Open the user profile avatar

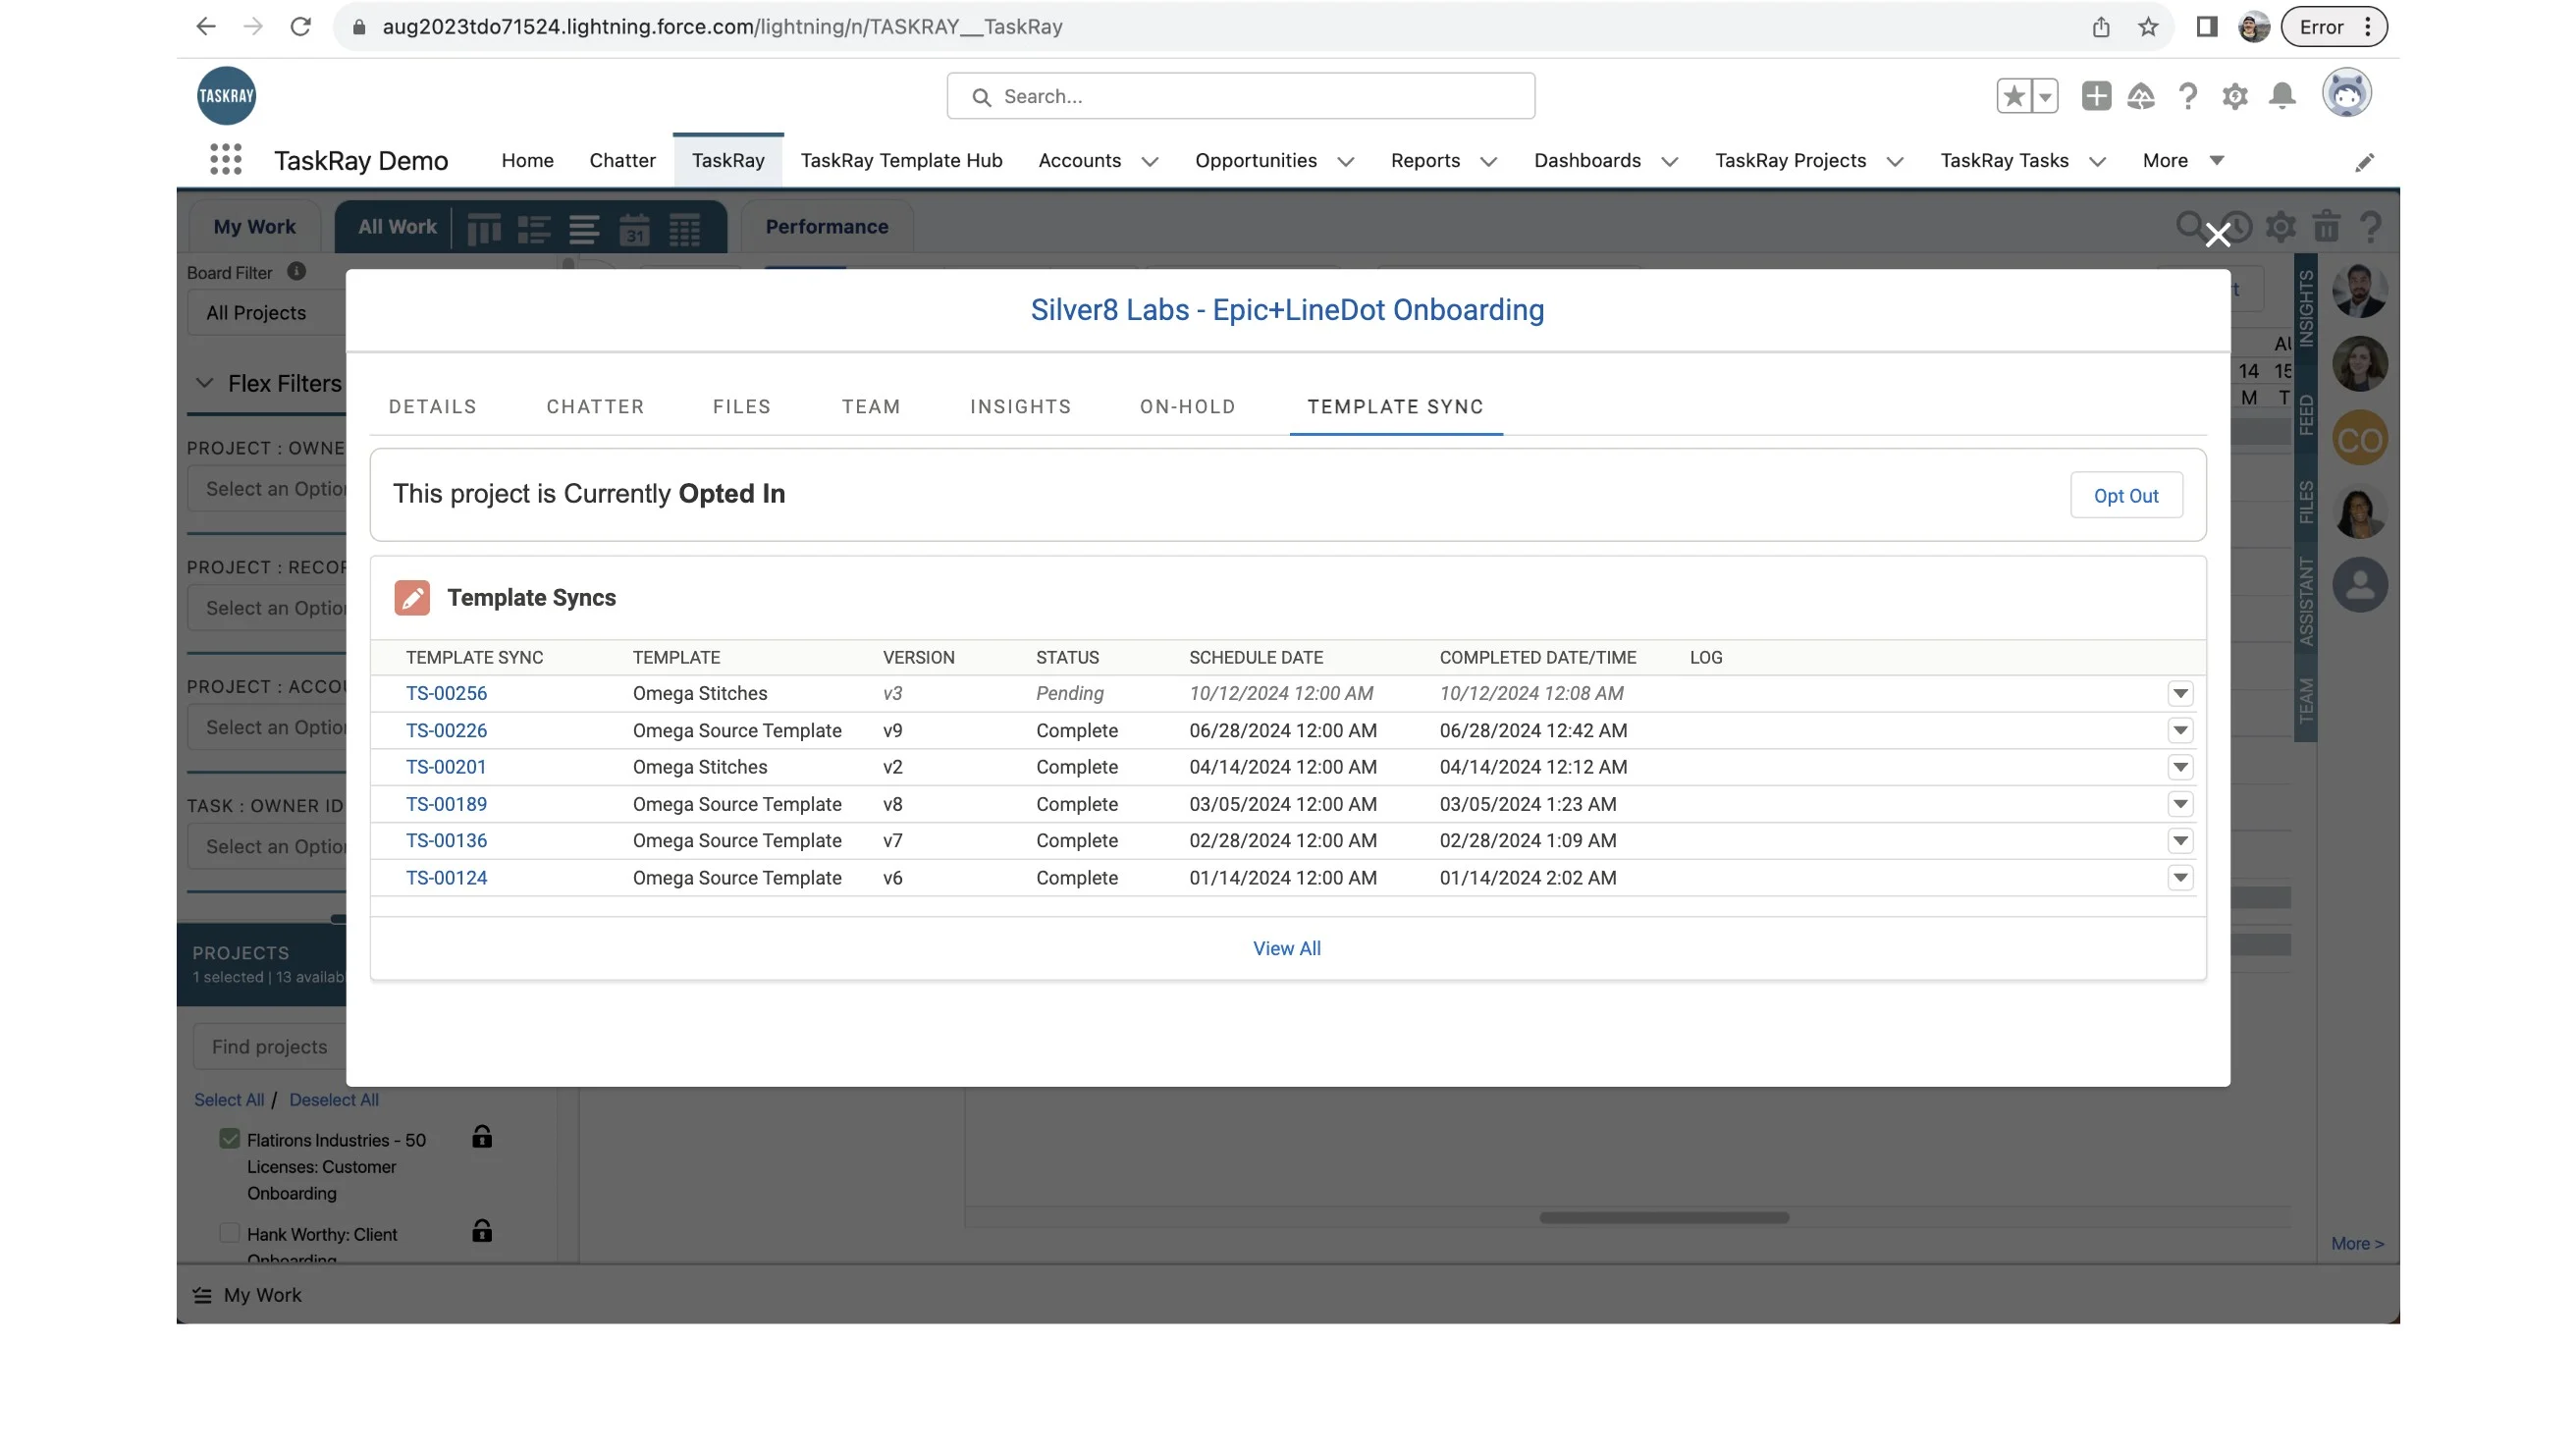pos(2347,94)
